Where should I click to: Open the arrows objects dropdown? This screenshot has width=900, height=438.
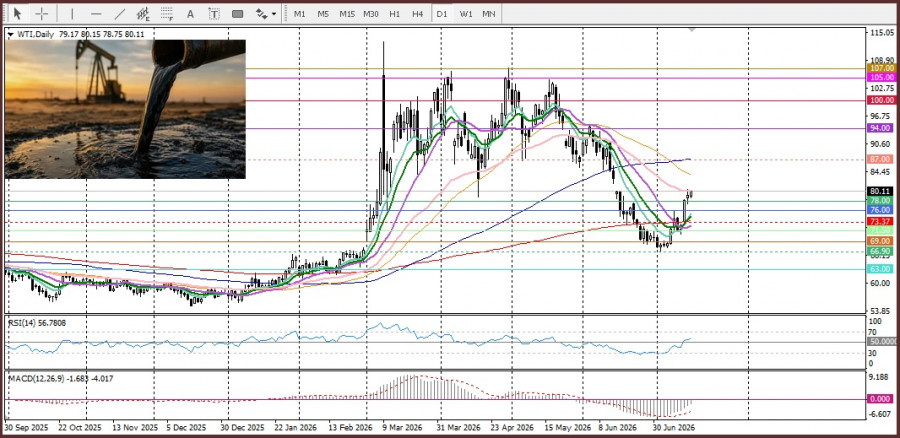pyautogui.click(x=266, y=13)
